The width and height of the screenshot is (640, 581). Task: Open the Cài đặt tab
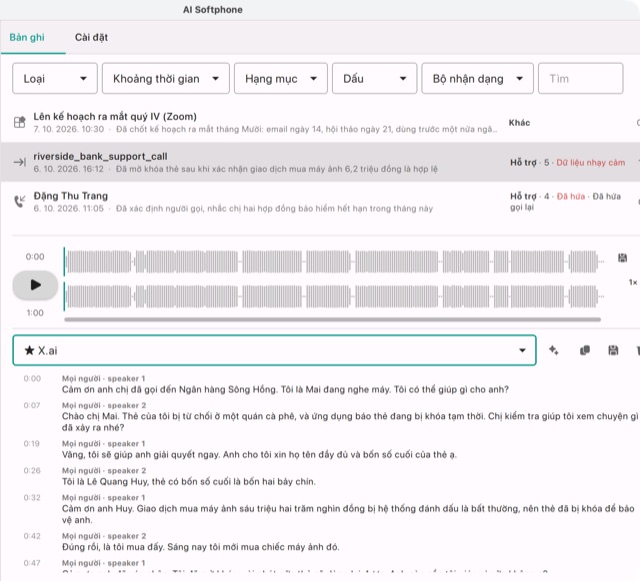(91, 38)
